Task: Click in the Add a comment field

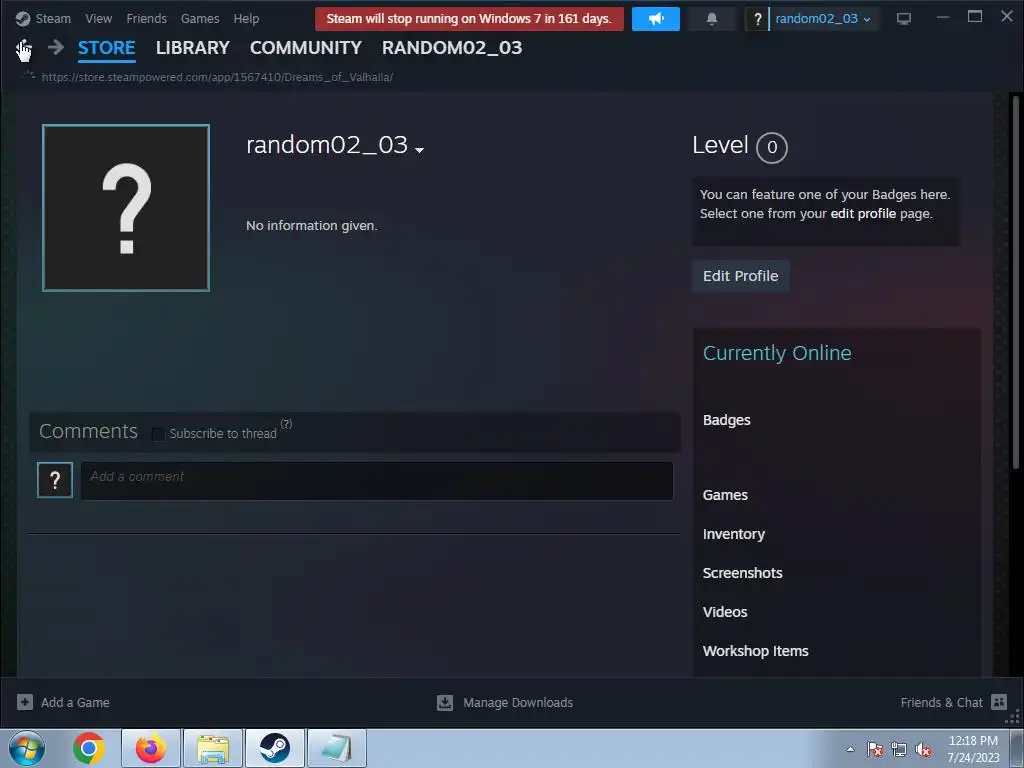Action: pyautogui.click(x=377, y=481)
